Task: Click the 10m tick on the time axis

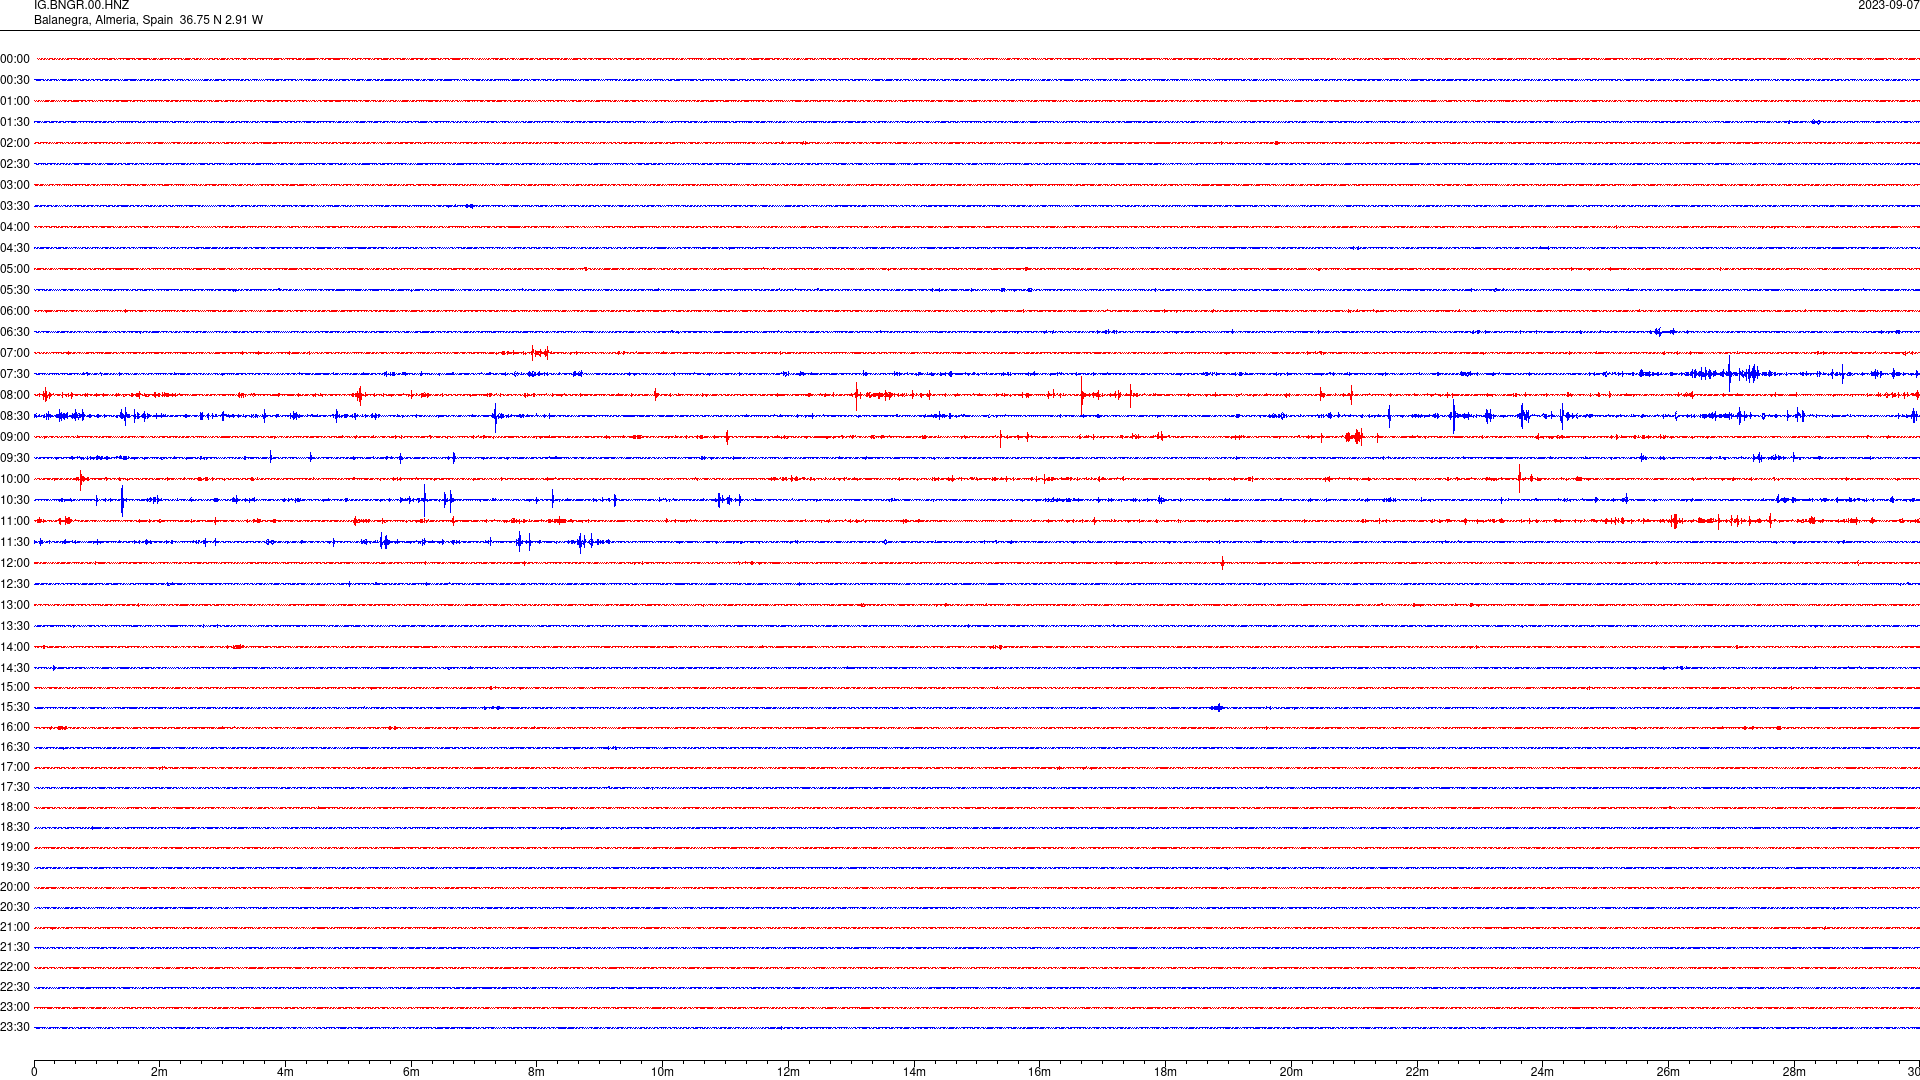Action: [662, 1072]
